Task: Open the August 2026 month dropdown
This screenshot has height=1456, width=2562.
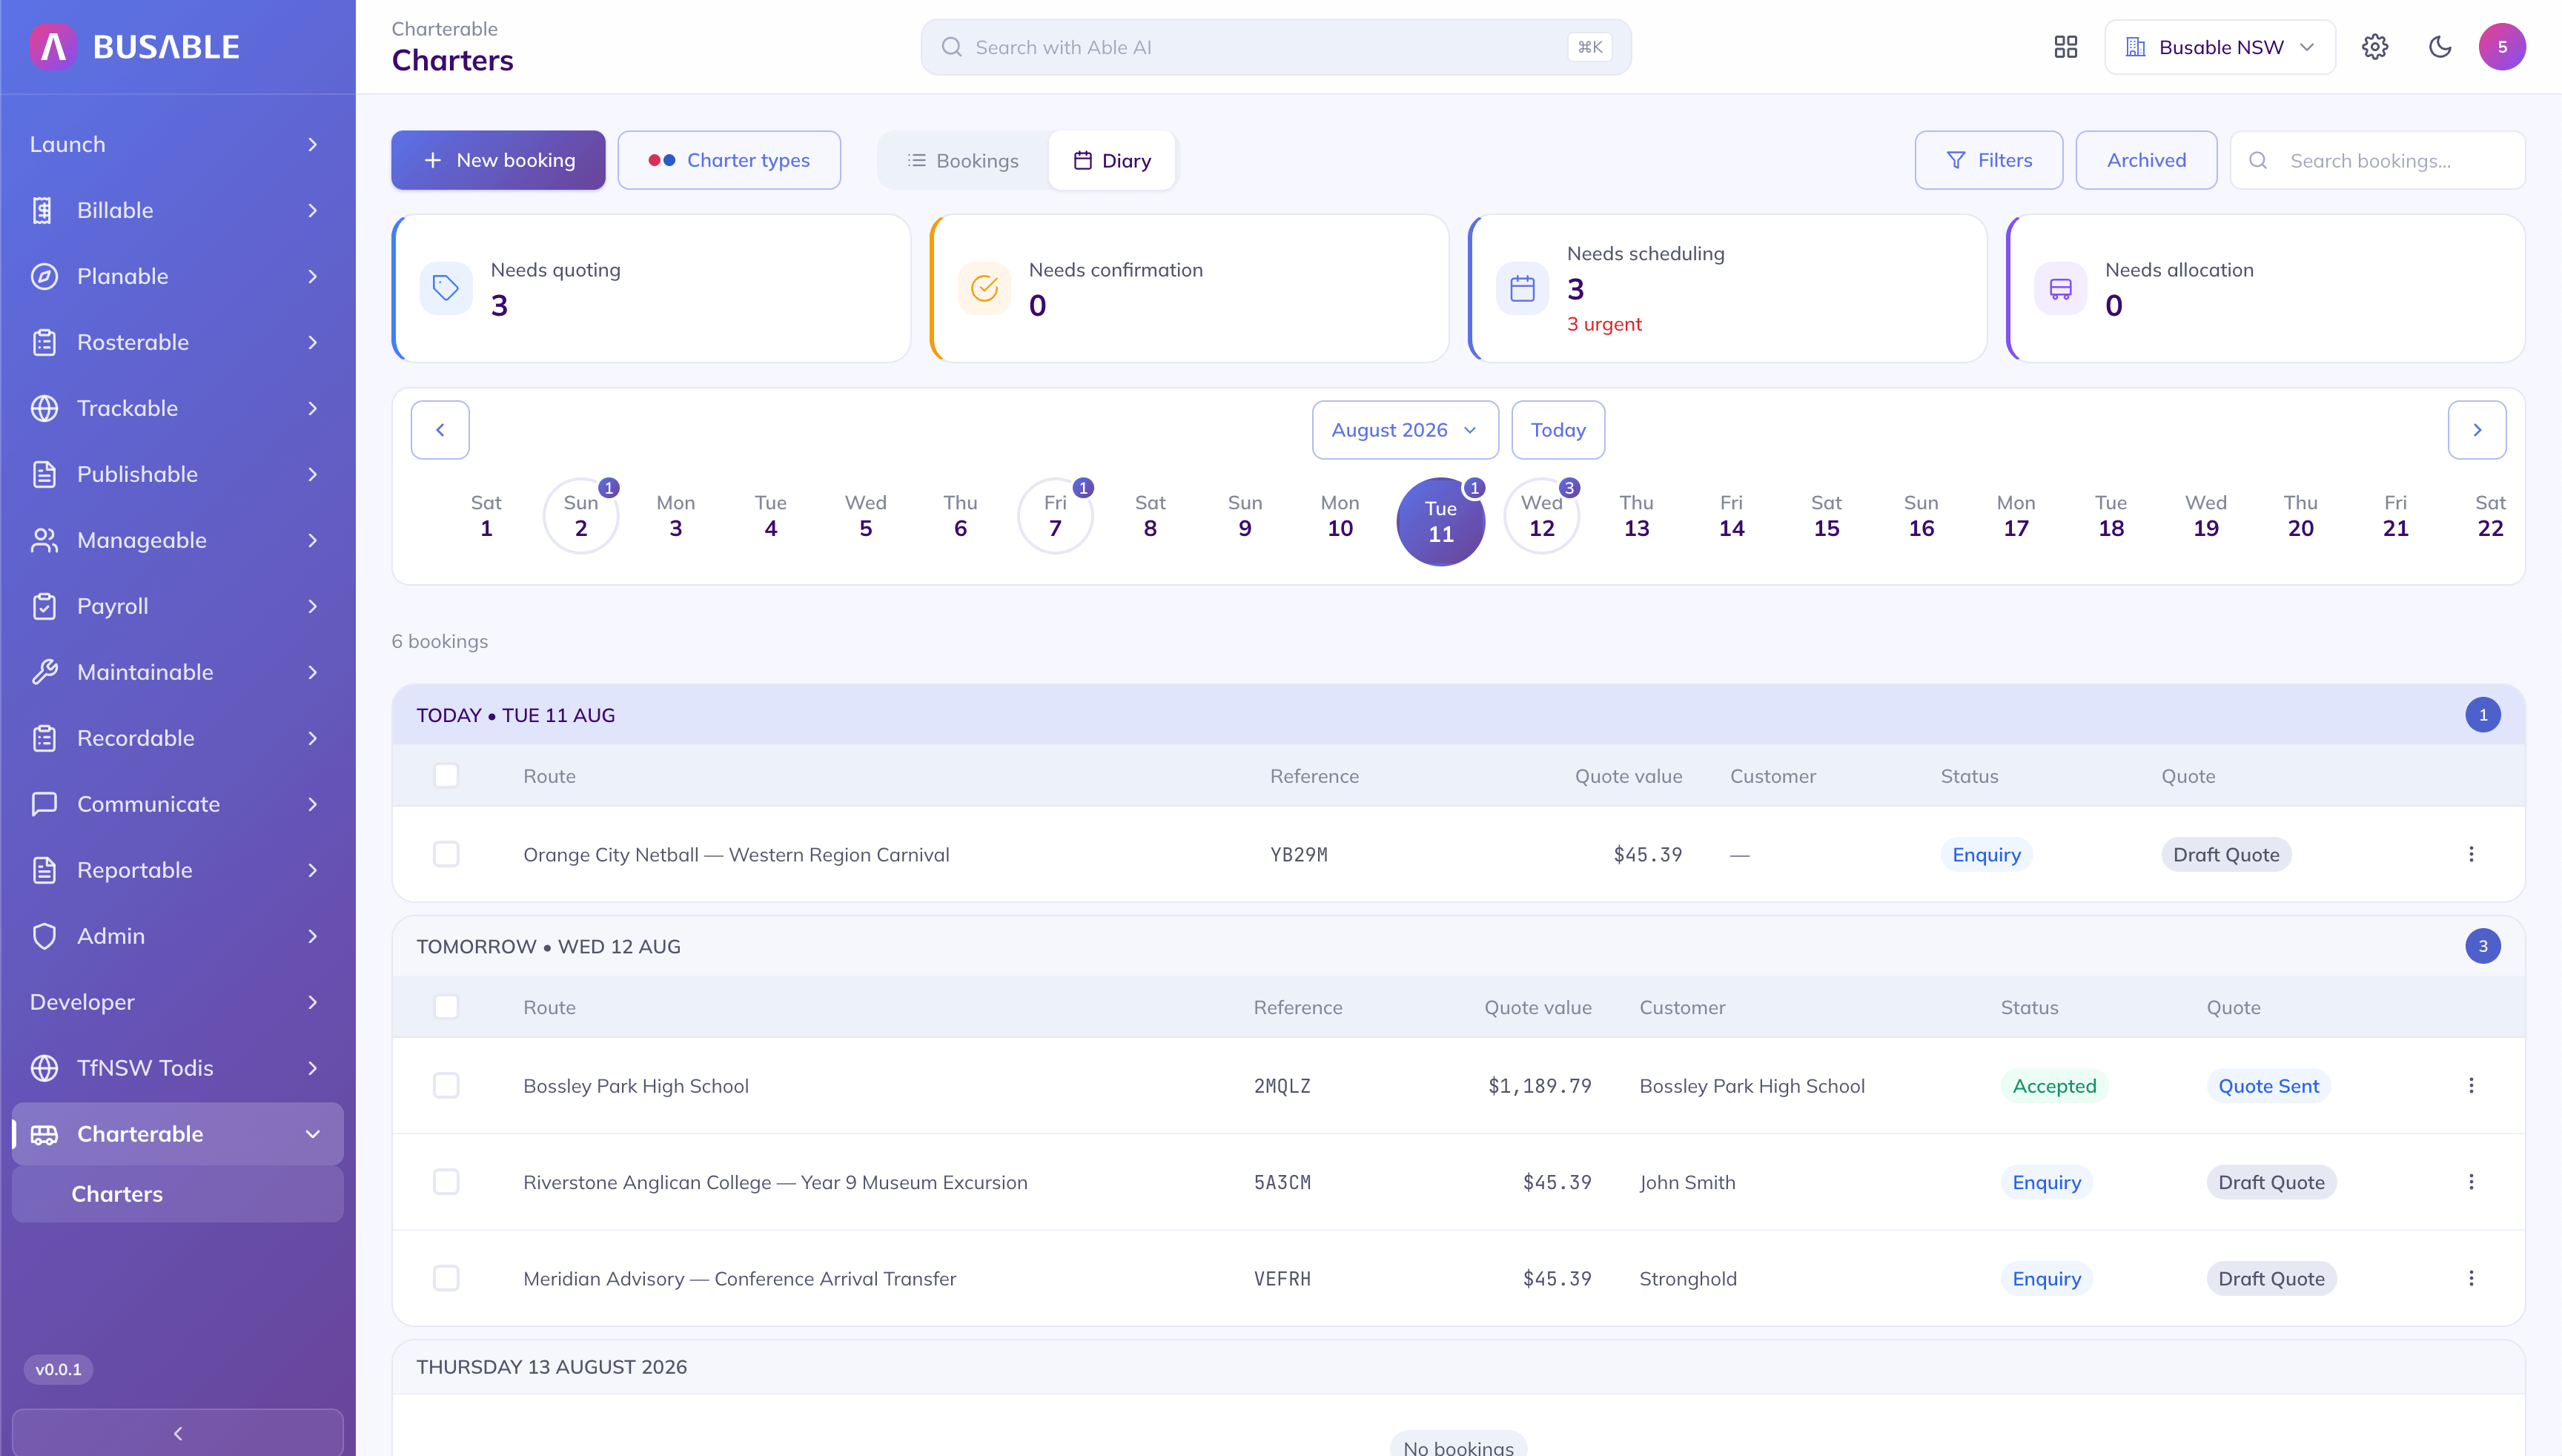Action: tap(1405, 430)
